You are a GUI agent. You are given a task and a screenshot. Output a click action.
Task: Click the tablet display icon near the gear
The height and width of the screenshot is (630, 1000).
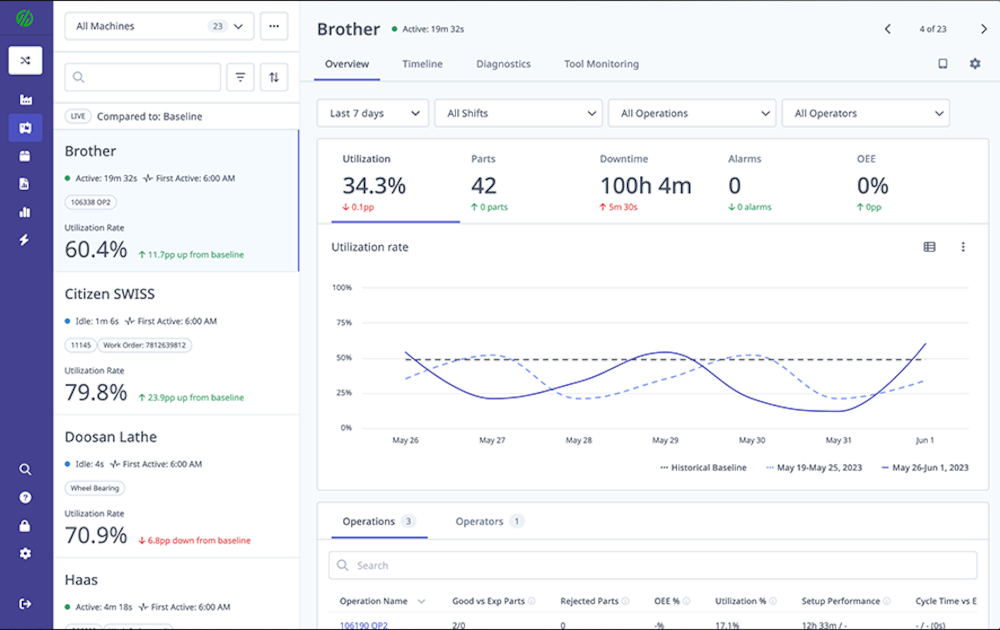[942, 63]
